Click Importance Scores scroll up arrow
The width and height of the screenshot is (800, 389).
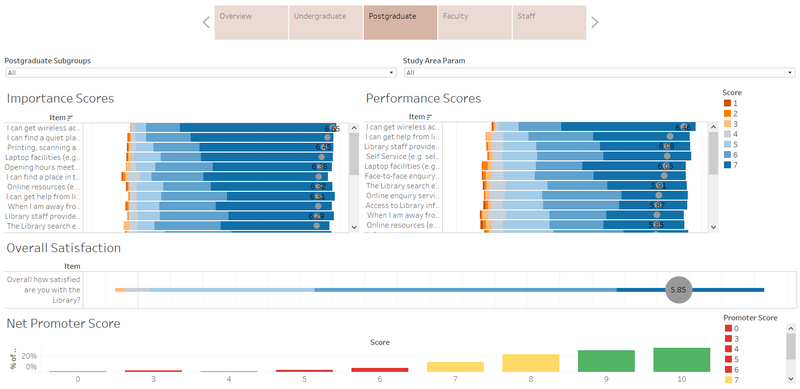pyautogui.click(x=354, y=127)
